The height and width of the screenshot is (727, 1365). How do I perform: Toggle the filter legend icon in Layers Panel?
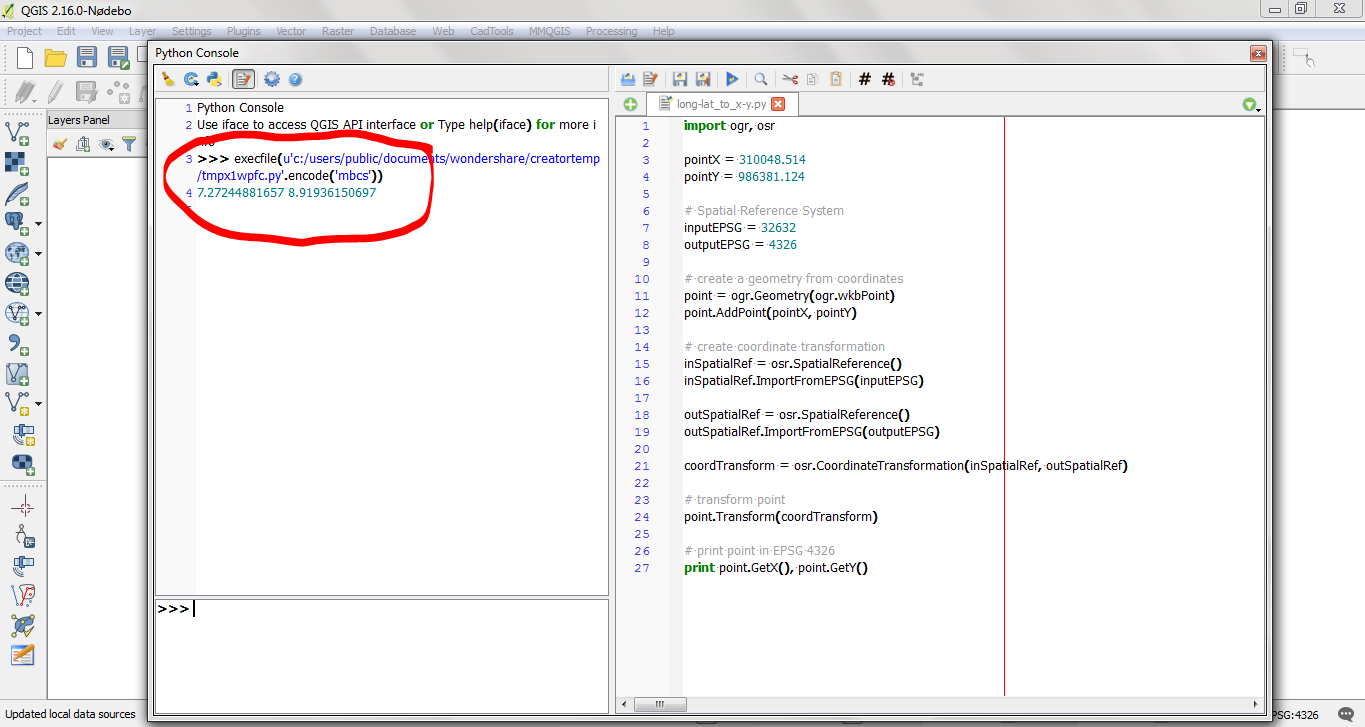(x=130, y=144)
